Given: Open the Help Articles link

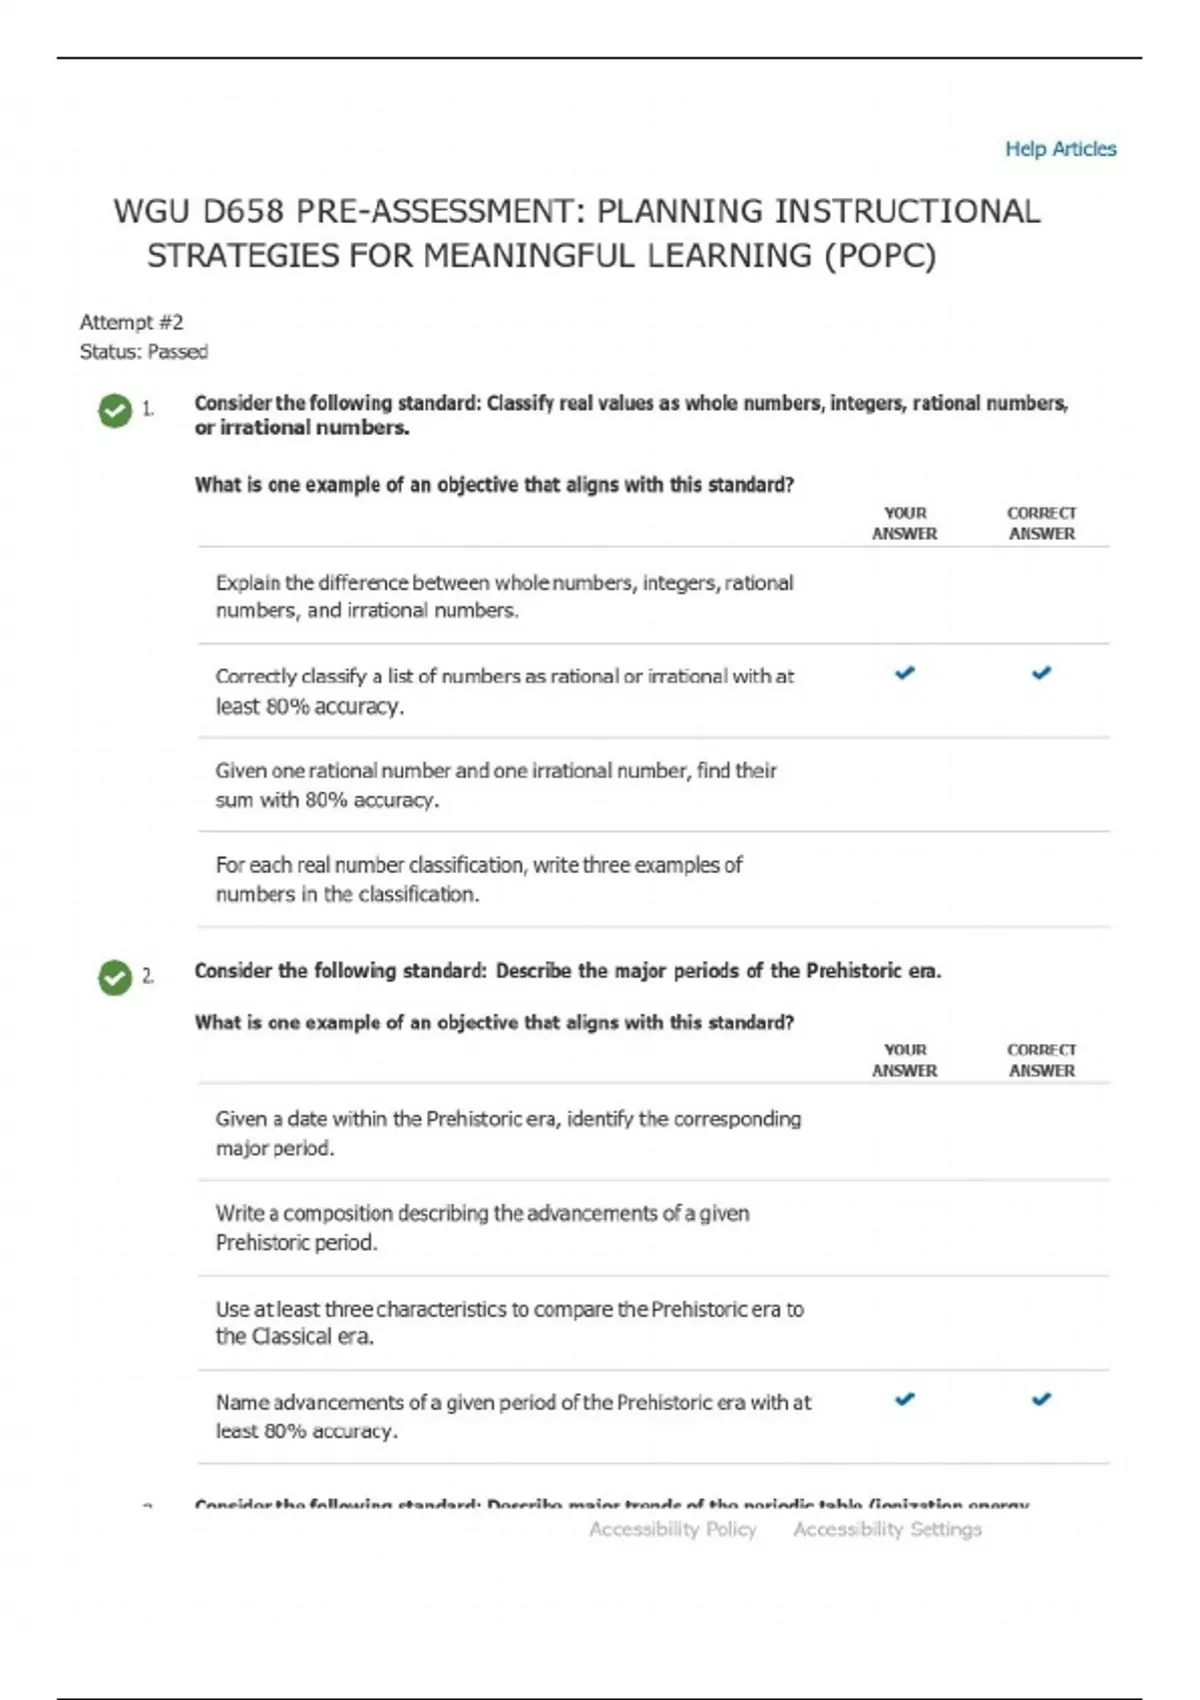Looking at the screenshot, I should 1060,149.
